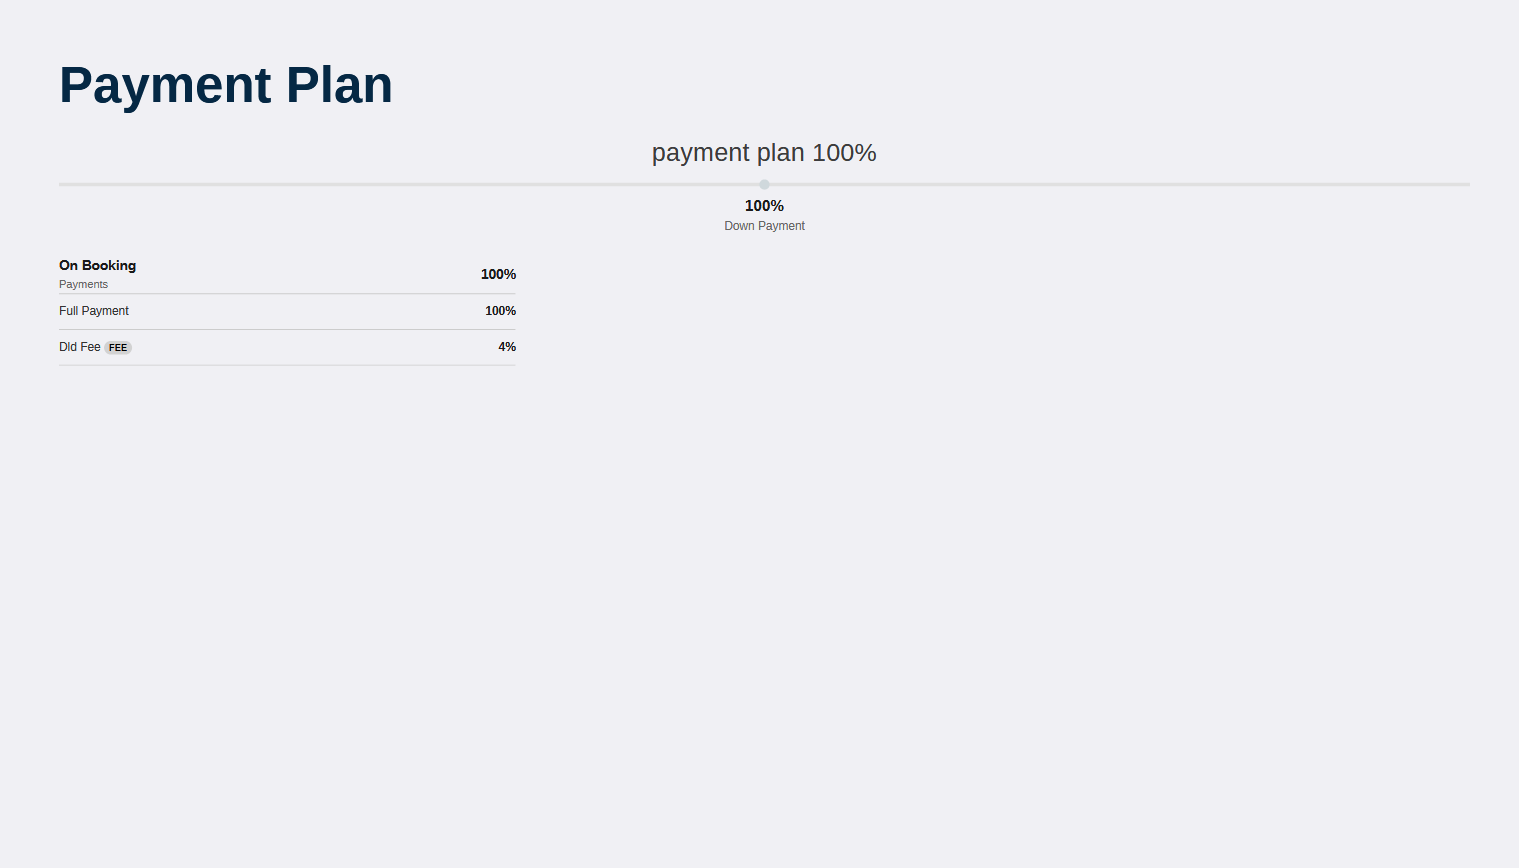Click the timeline dot marker
The image size is (1519, 868).
tap(764, 184)
